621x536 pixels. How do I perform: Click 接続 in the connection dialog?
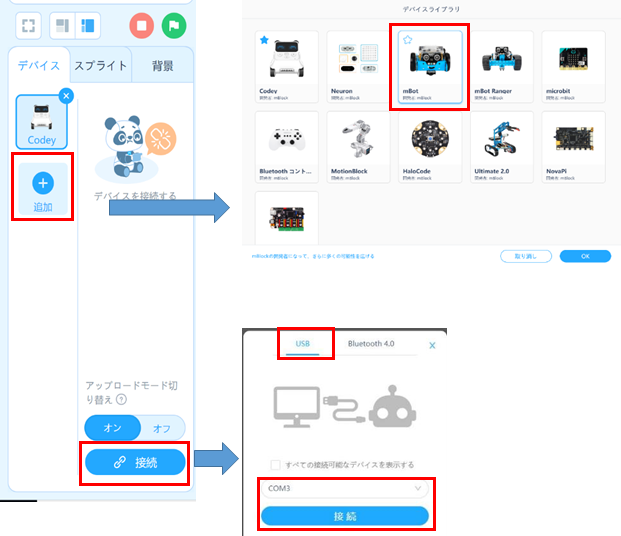[345, 516]
